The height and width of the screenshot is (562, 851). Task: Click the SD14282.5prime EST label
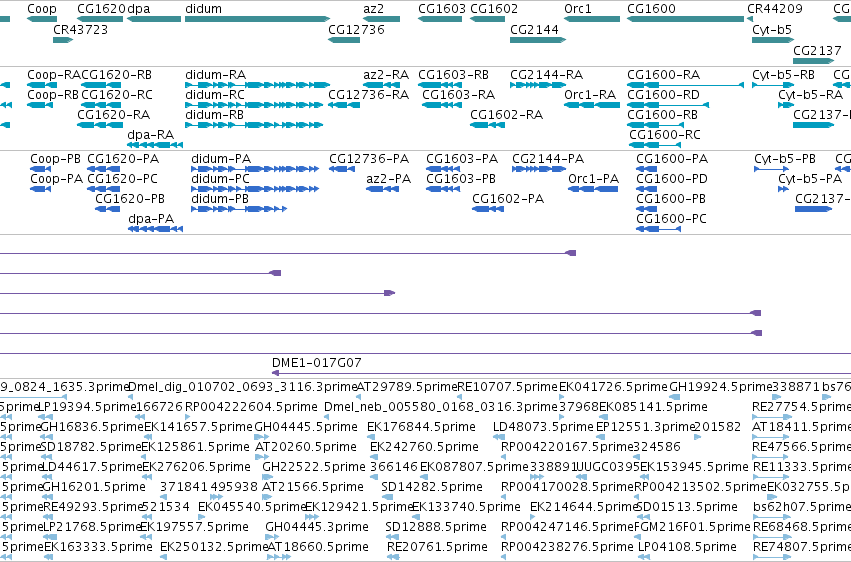pyautogui.click(x=430, y=487)
